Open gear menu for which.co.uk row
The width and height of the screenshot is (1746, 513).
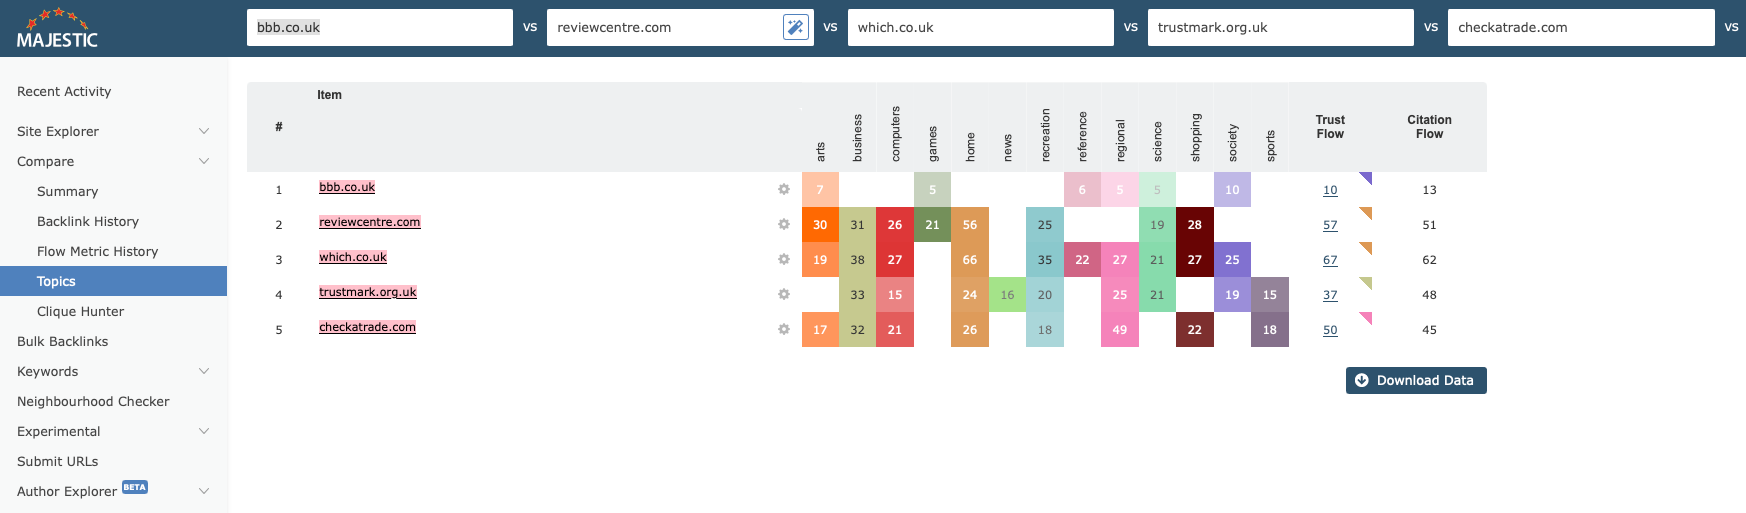click(x=784, y=259)
